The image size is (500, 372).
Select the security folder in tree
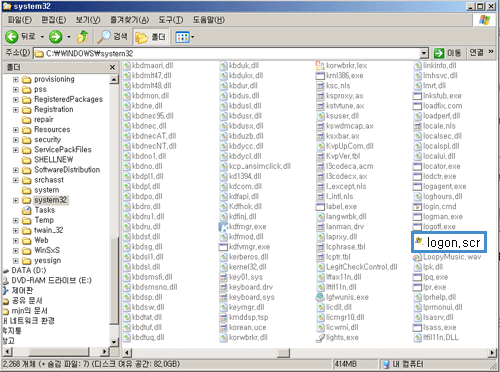click(48, 140)
